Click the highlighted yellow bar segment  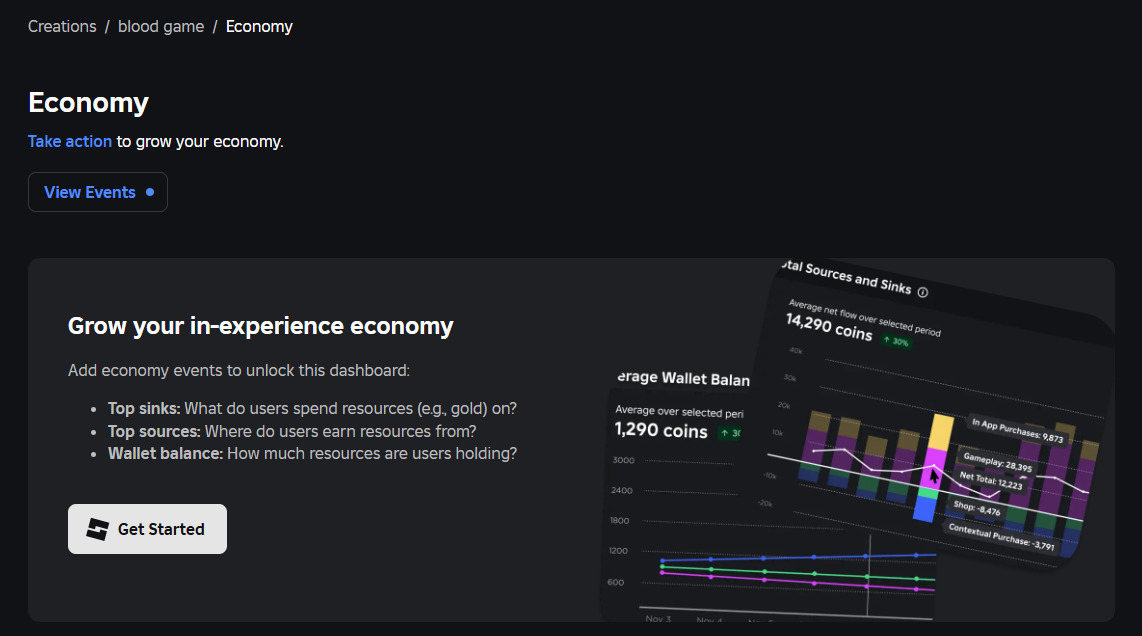[x=941, y=431]
